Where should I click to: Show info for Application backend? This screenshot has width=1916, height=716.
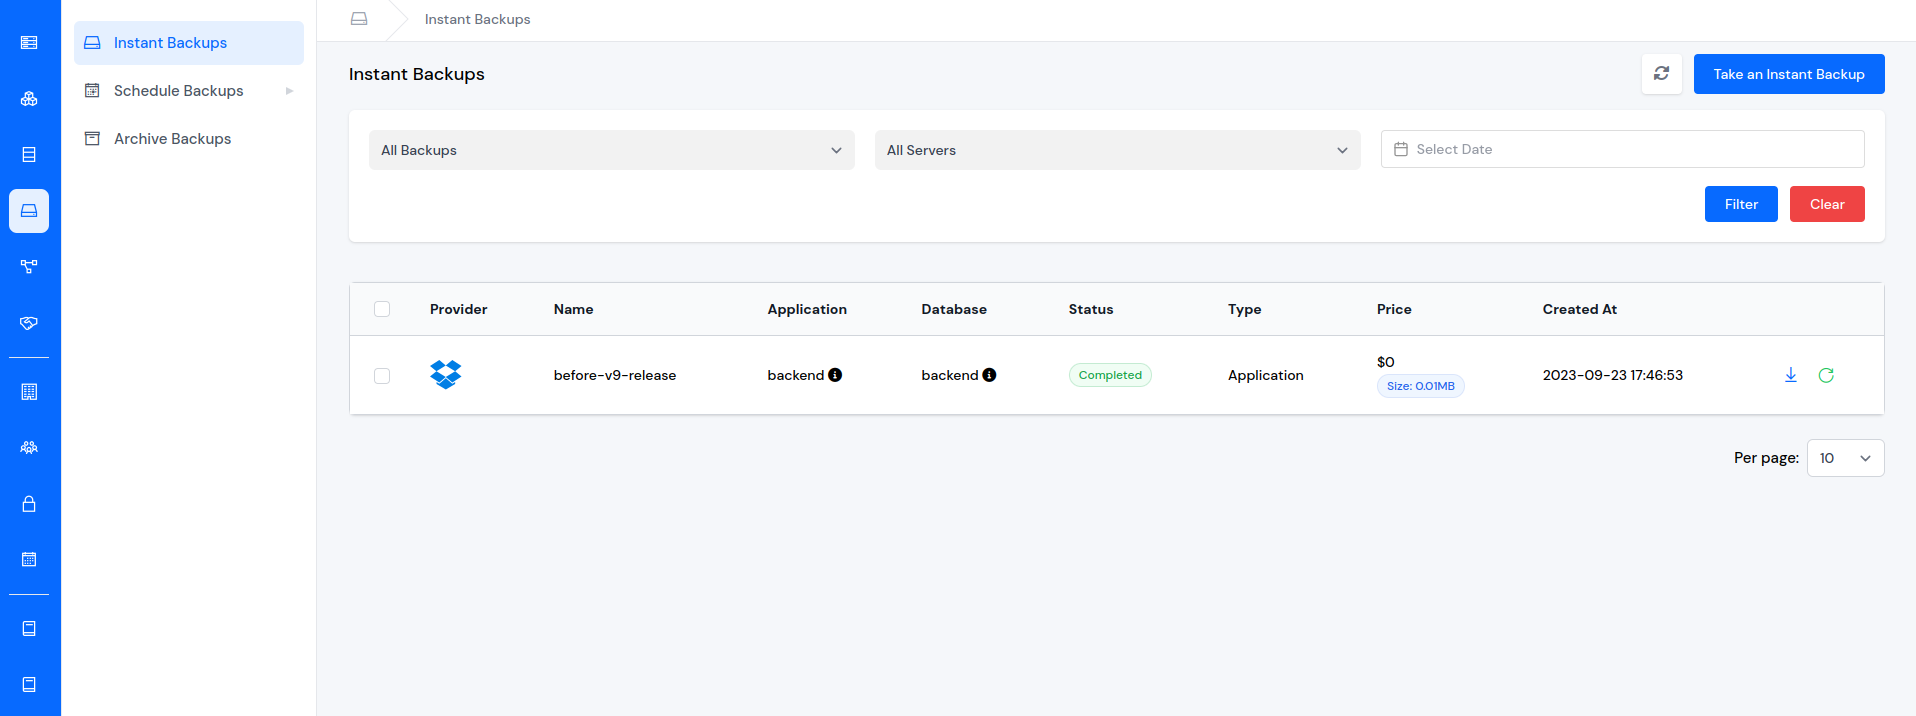[835, 375]
